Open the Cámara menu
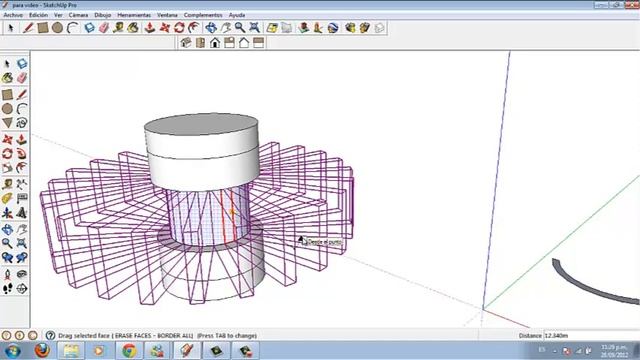640x360 pixels. point(78,15)
